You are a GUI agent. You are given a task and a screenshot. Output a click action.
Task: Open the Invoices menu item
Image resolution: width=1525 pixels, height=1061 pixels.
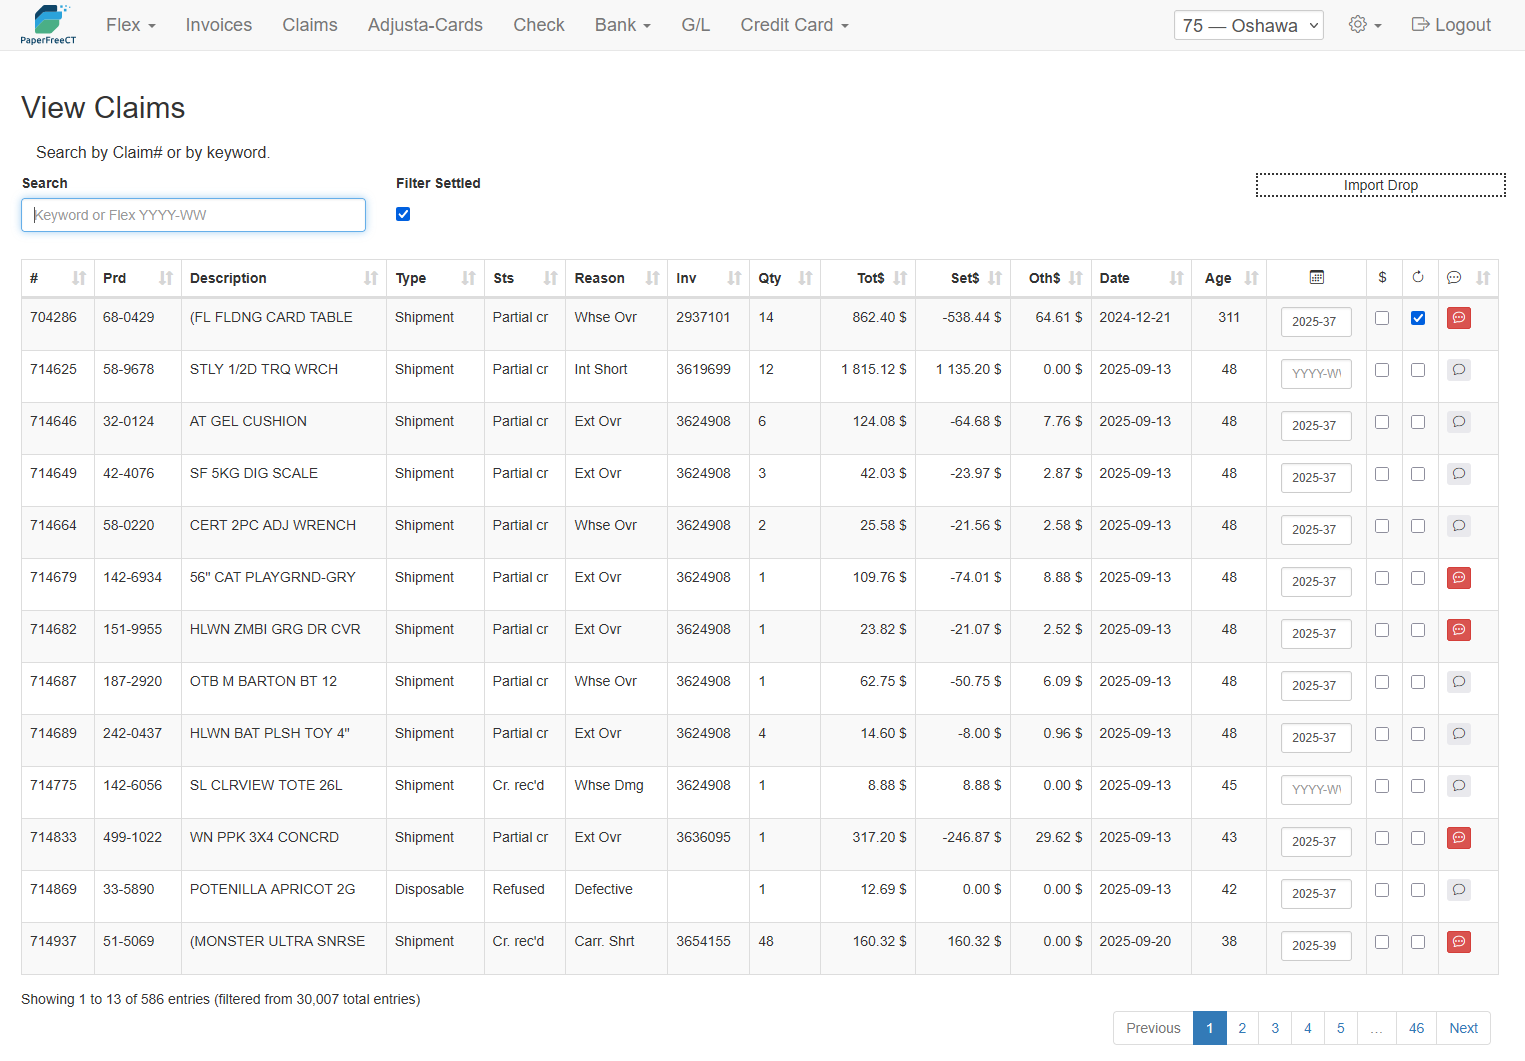point(219,25)
